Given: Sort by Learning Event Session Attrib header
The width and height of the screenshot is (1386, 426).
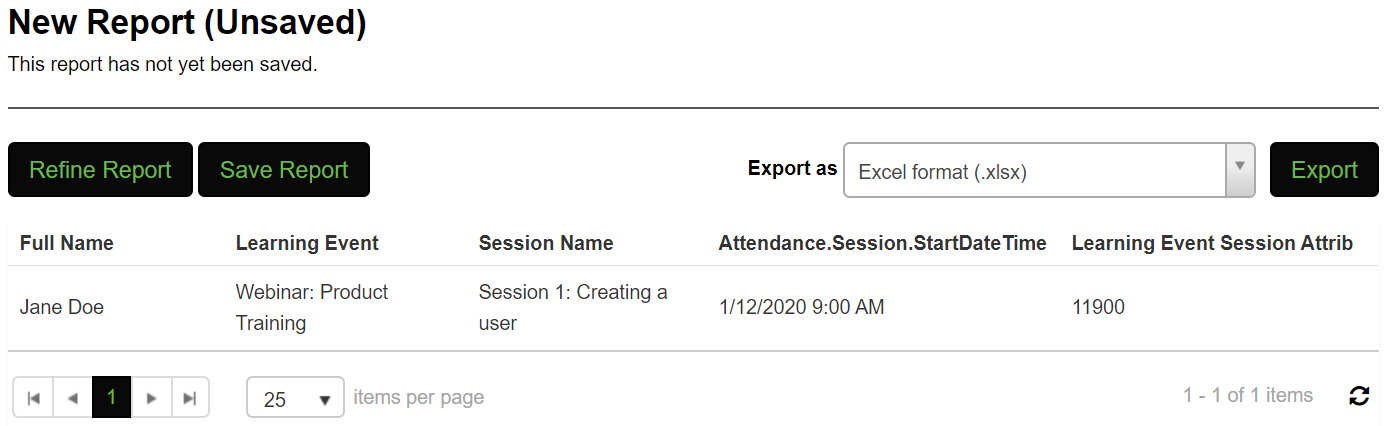Looking at the screenshot, I should pos(1212,243).
